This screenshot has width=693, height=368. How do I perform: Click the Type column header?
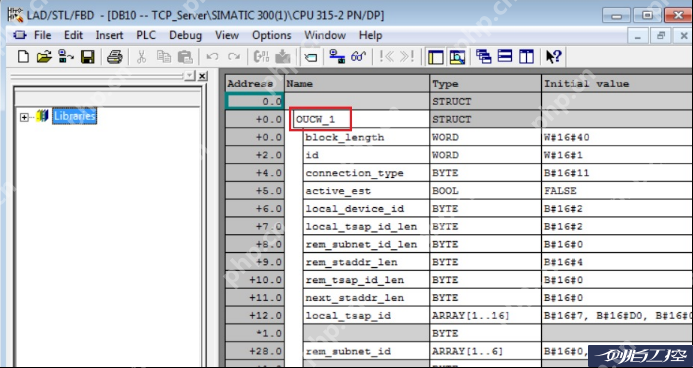coord(485,83)
